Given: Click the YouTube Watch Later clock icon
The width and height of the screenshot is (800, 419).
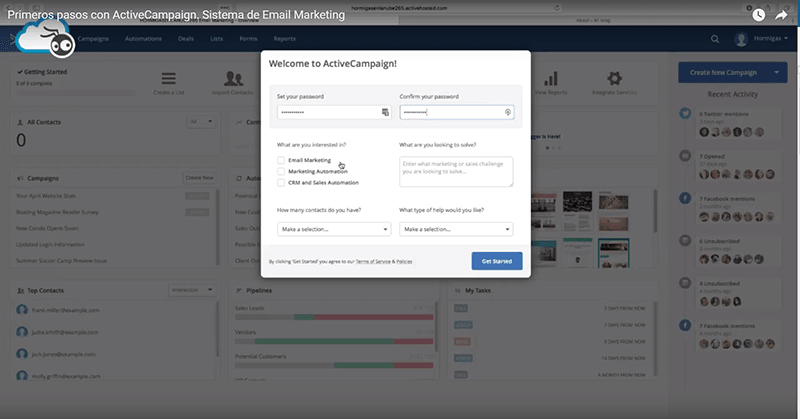Looking at the screenshot, I should pyautogui.click(x=759, y=15).
